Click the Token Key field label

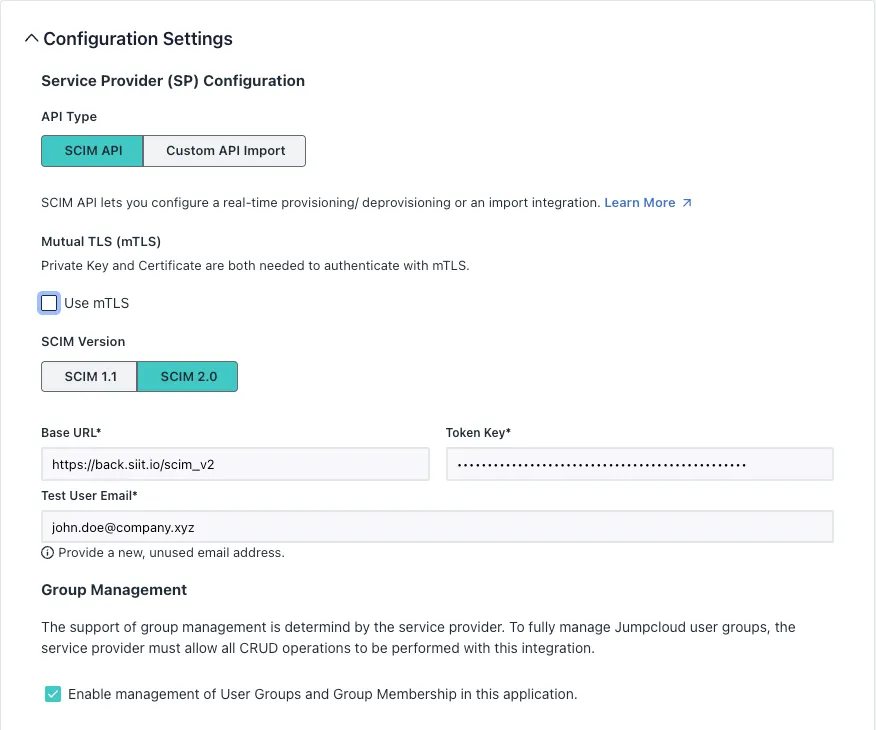tap(478, 433)
